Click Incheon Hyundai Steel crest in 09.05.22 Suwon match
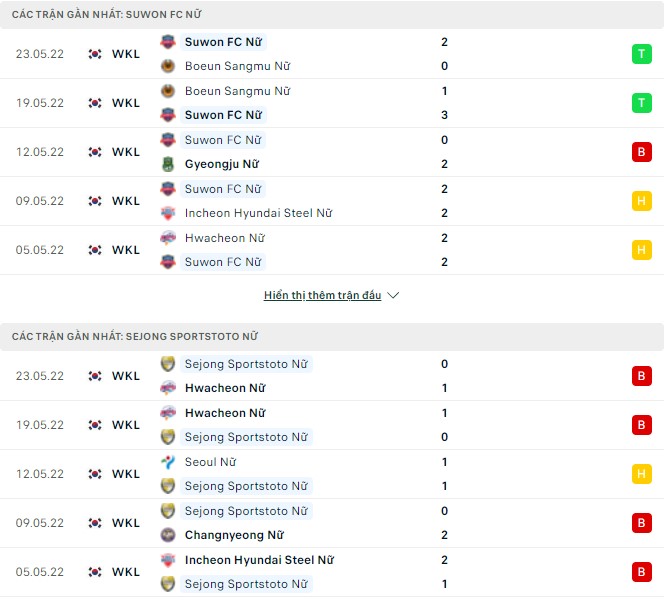Viewport: 670px width, 600px height. coord(168,213)
